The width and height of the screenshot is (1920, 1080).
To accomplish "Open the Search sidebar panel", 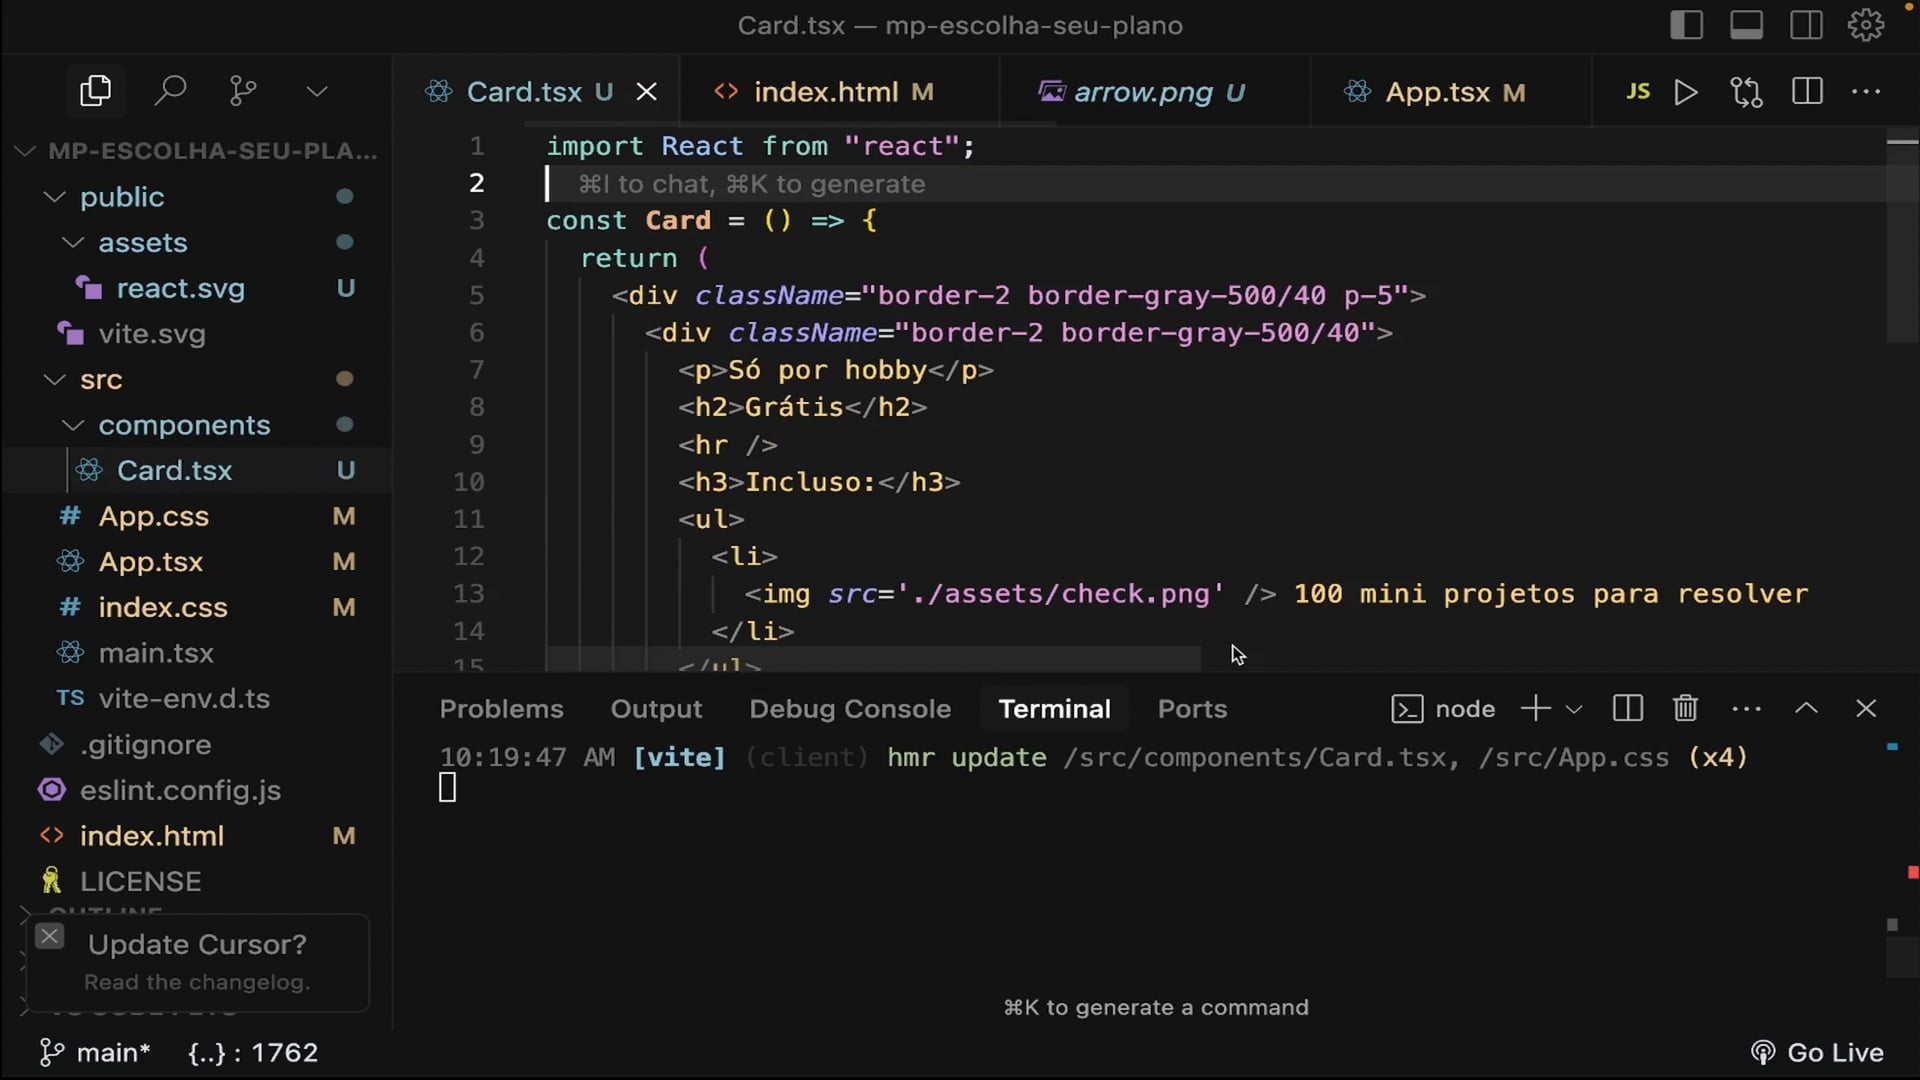I will point(170,91).
